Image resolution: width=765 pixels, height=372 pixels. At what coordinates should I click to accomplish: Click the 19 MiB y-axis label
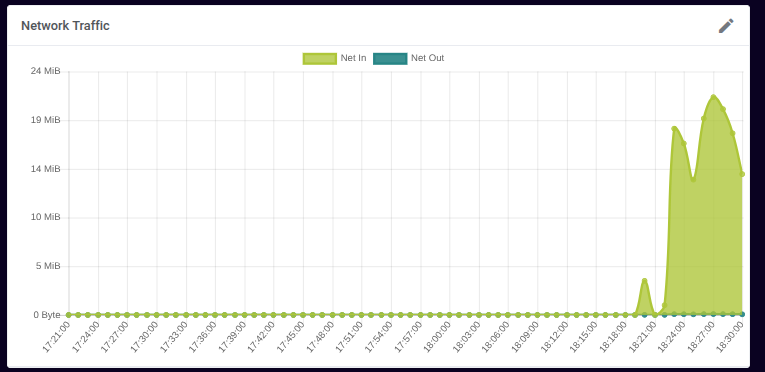pos(45,120)
